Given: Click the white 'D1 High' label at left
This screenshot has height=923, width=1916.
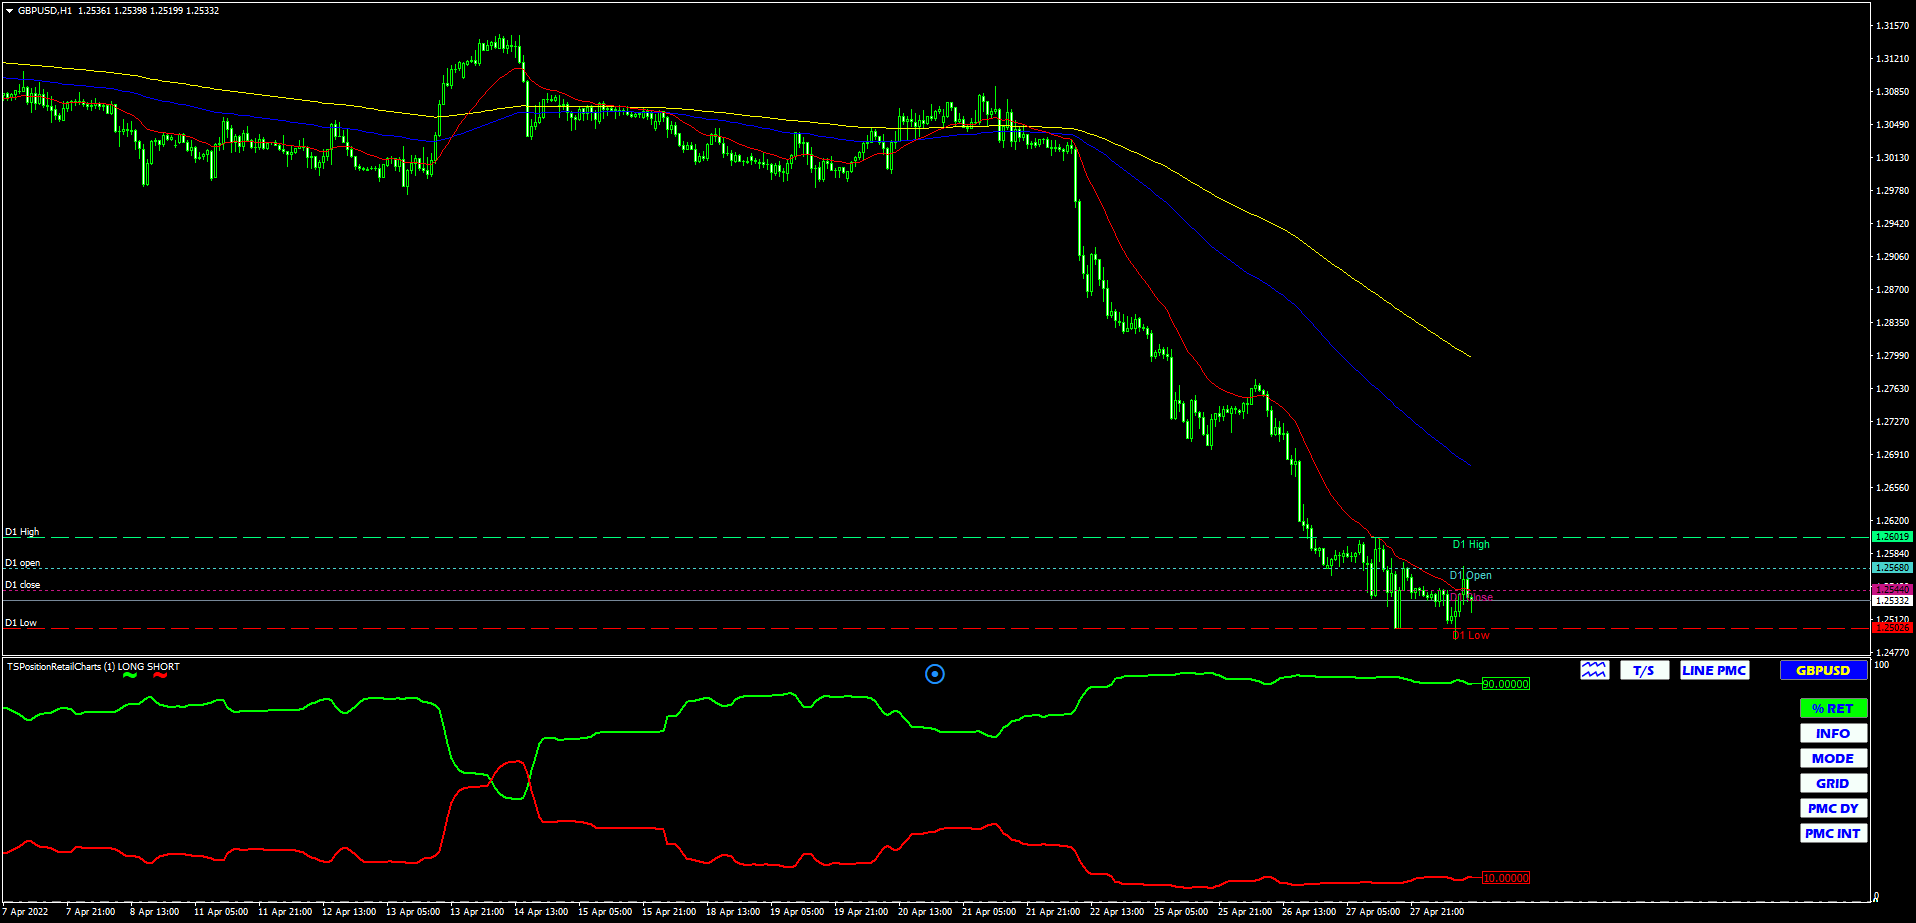Looking at the screenshot, I should tap(22, 532).
